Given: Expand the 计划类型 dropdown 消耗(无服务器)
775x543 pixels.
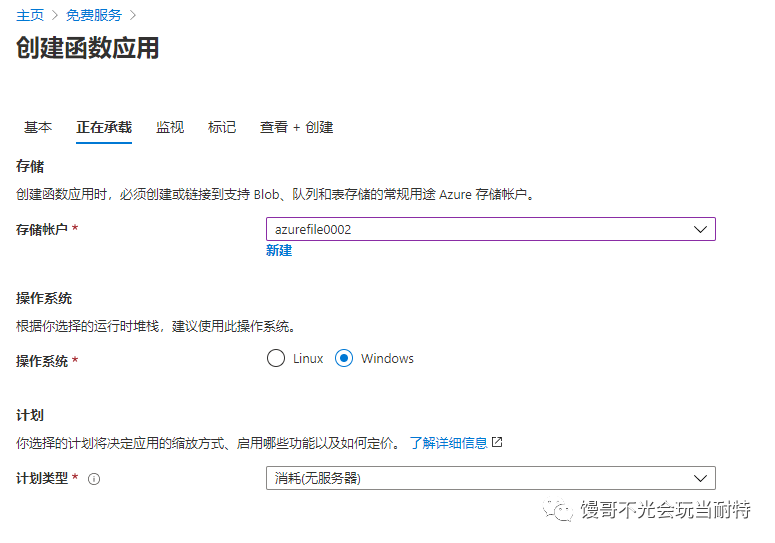Looking at the screenshot, I should (491, 478).
